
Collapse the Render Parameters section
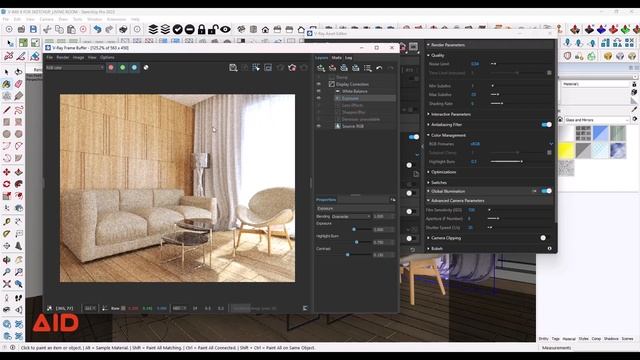coord(428,45)
